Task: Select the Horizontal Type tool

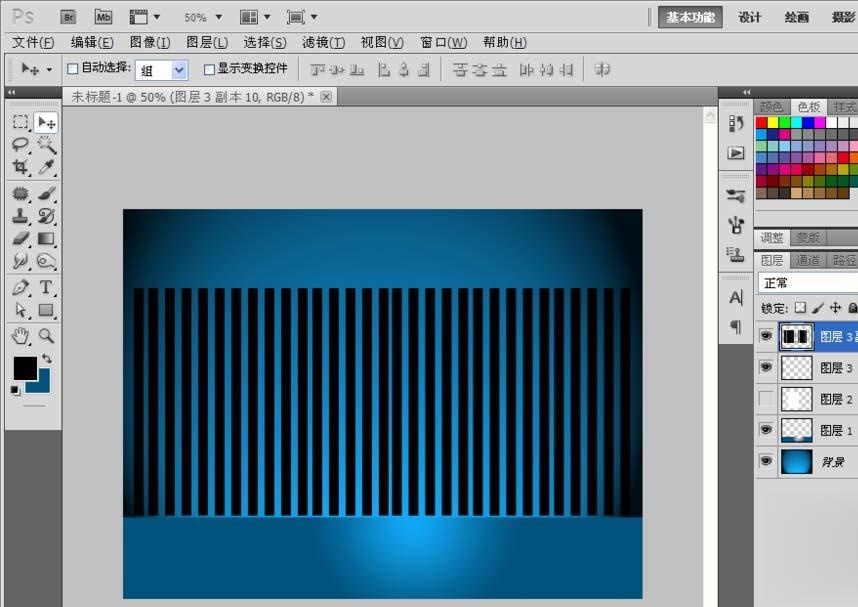Action: pos(46,288)
